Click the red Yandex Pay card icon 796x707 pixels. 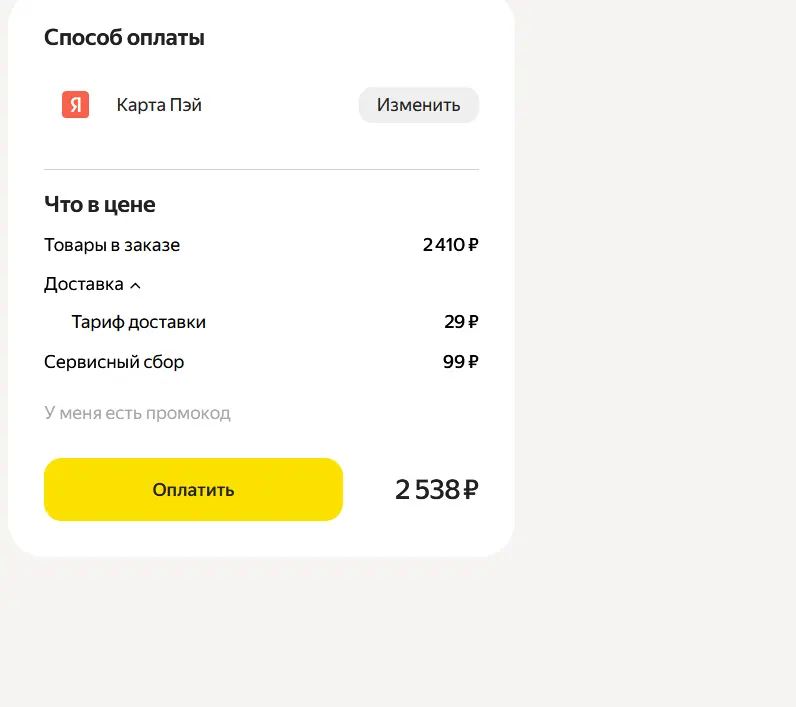pos(75,105)
